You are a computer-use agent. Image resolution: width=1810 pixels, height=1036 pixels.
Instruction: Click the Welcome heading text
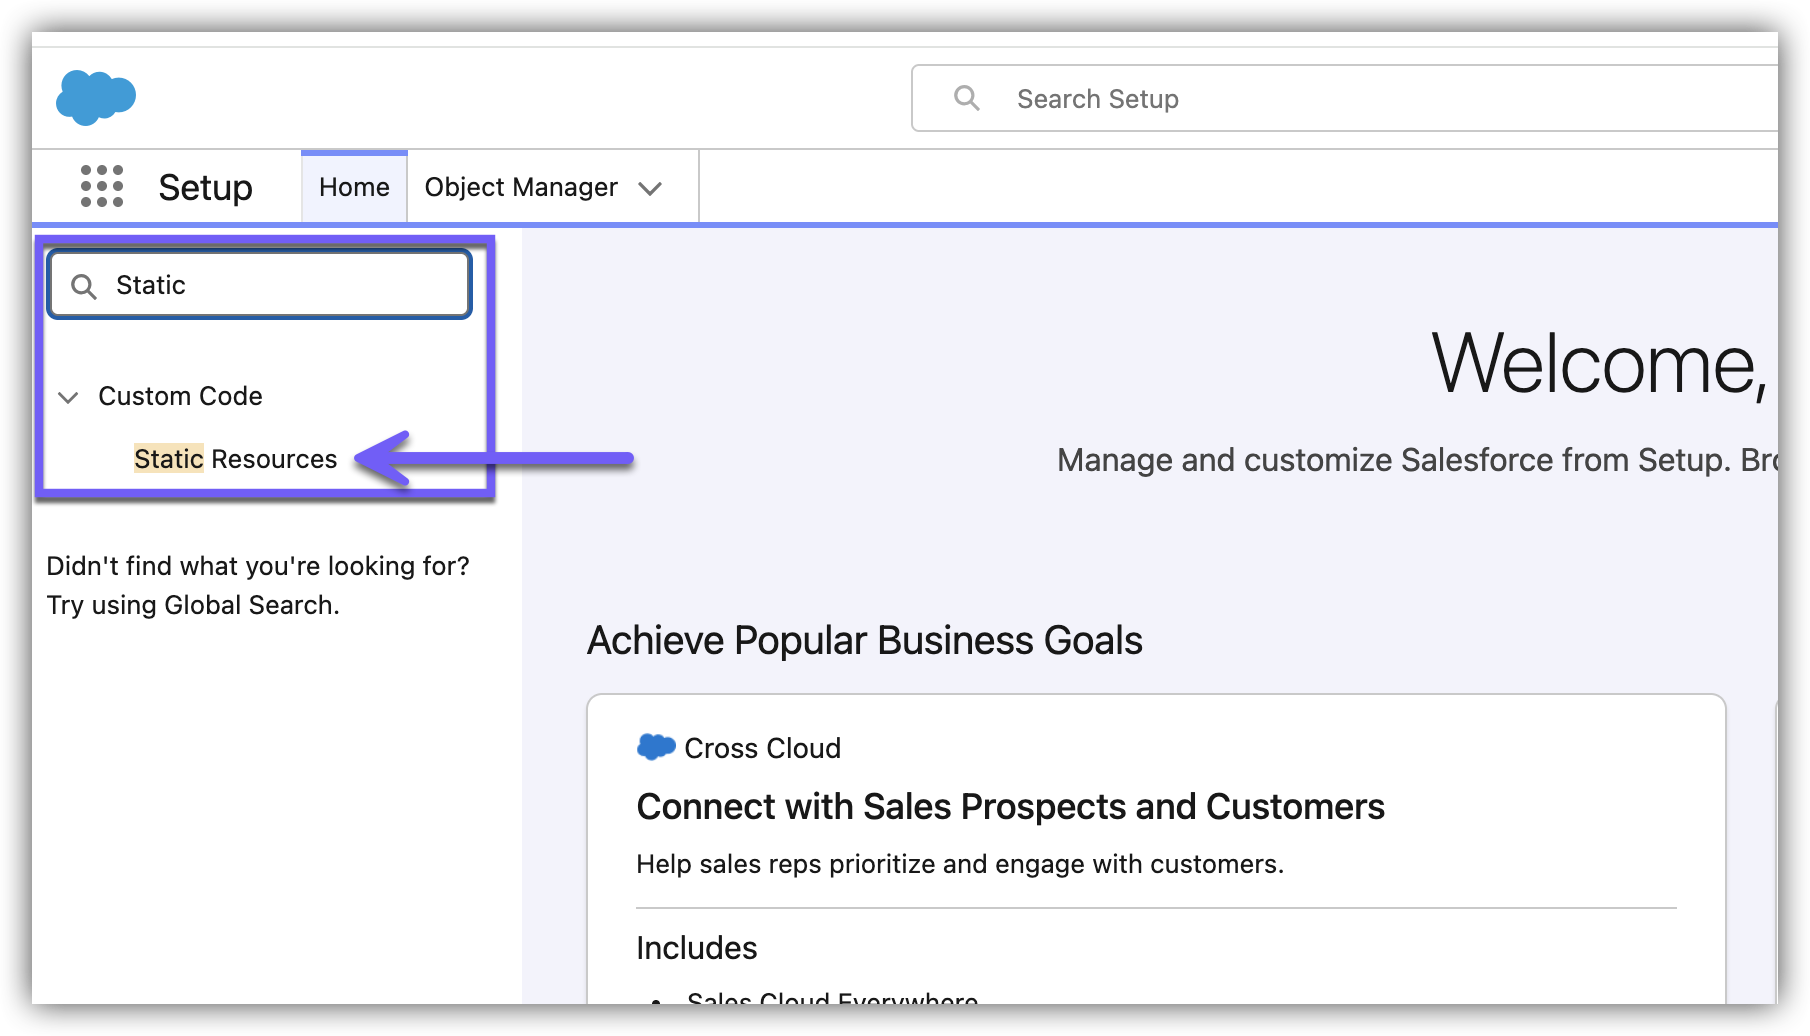tap(1598, 364)
